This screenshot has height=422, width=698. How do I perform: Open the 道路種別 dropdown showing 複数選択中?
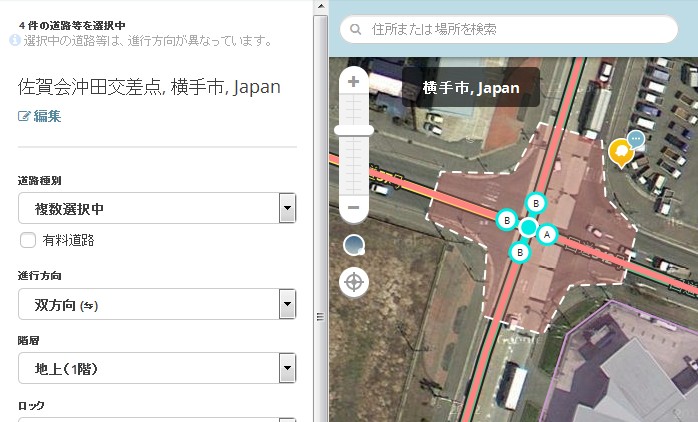click(x=158, y=208)
